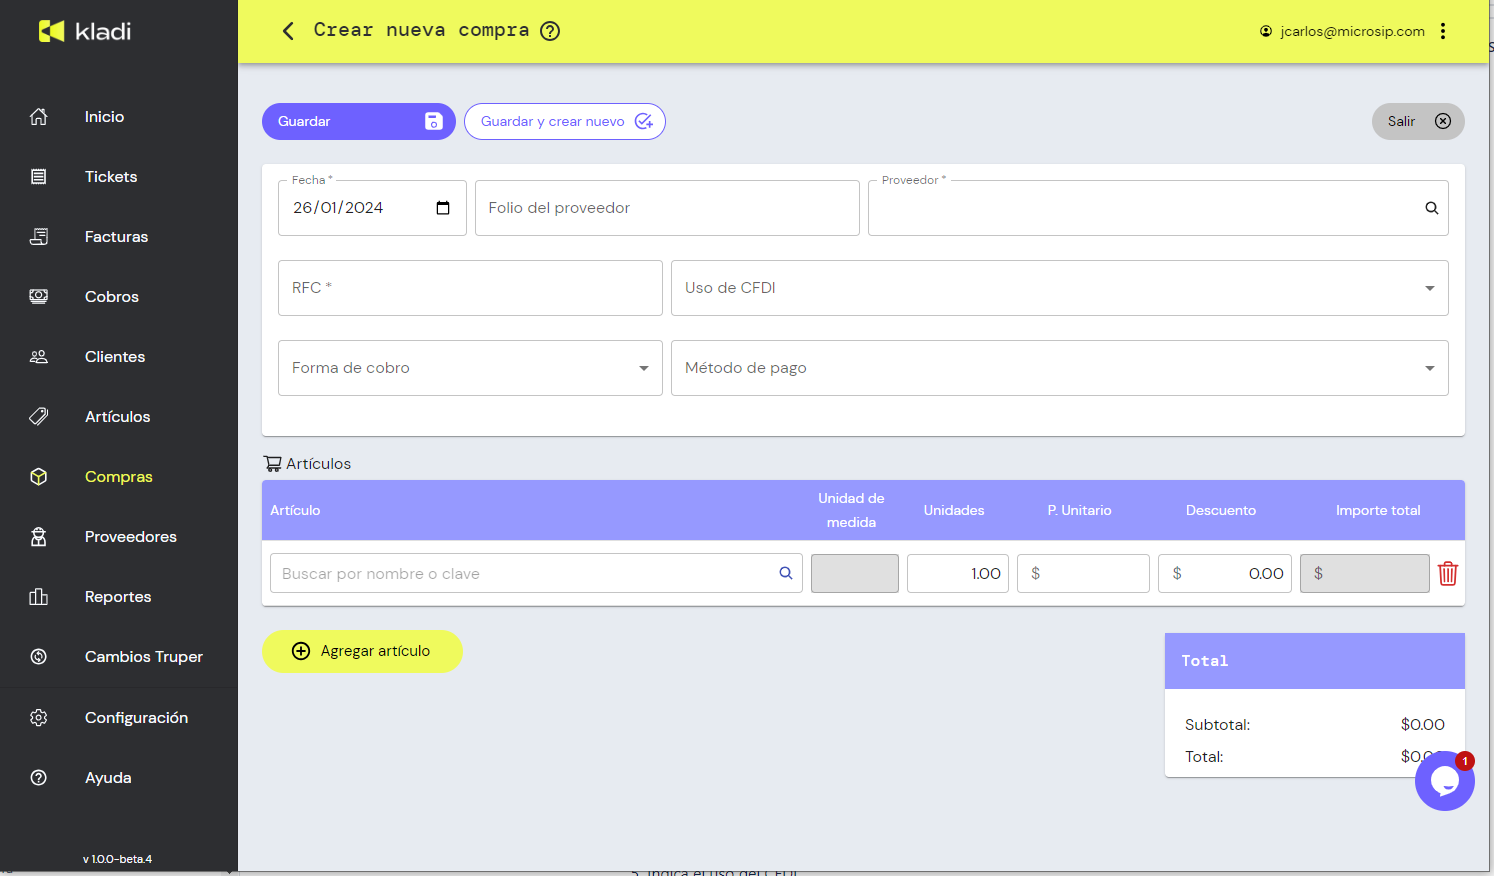Image resolution: width=1494 pixels, height=876 pixels.
Task: Expand the Método de pago dropdown
Action: tap(1429, 368)
